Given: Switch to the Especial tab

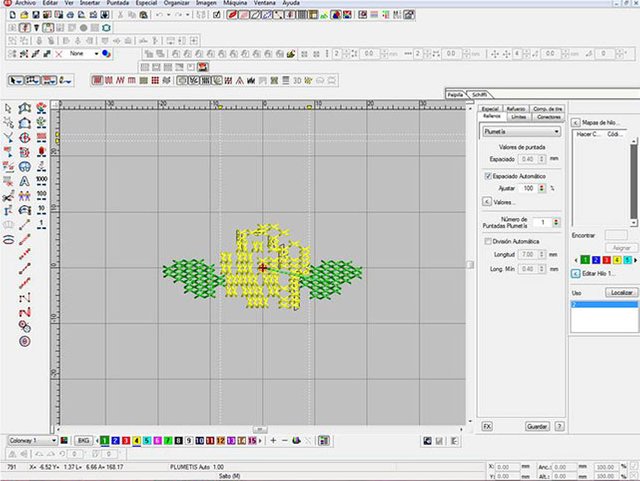Looking at the screenshot, I should [x=490, y=109].
